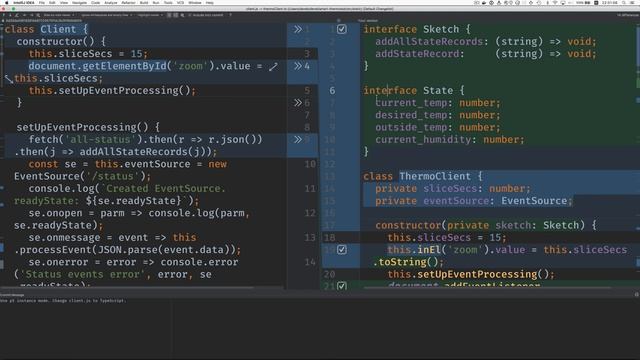Go to previous difference arrow in toolbar
Viewport: 640px width, 360px height.
[3, 15]
